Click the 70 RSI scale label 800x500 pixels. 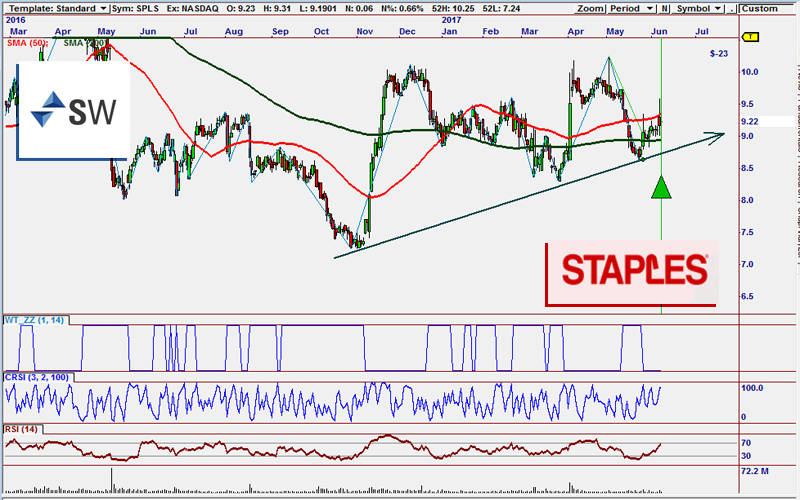pos(746,443)
